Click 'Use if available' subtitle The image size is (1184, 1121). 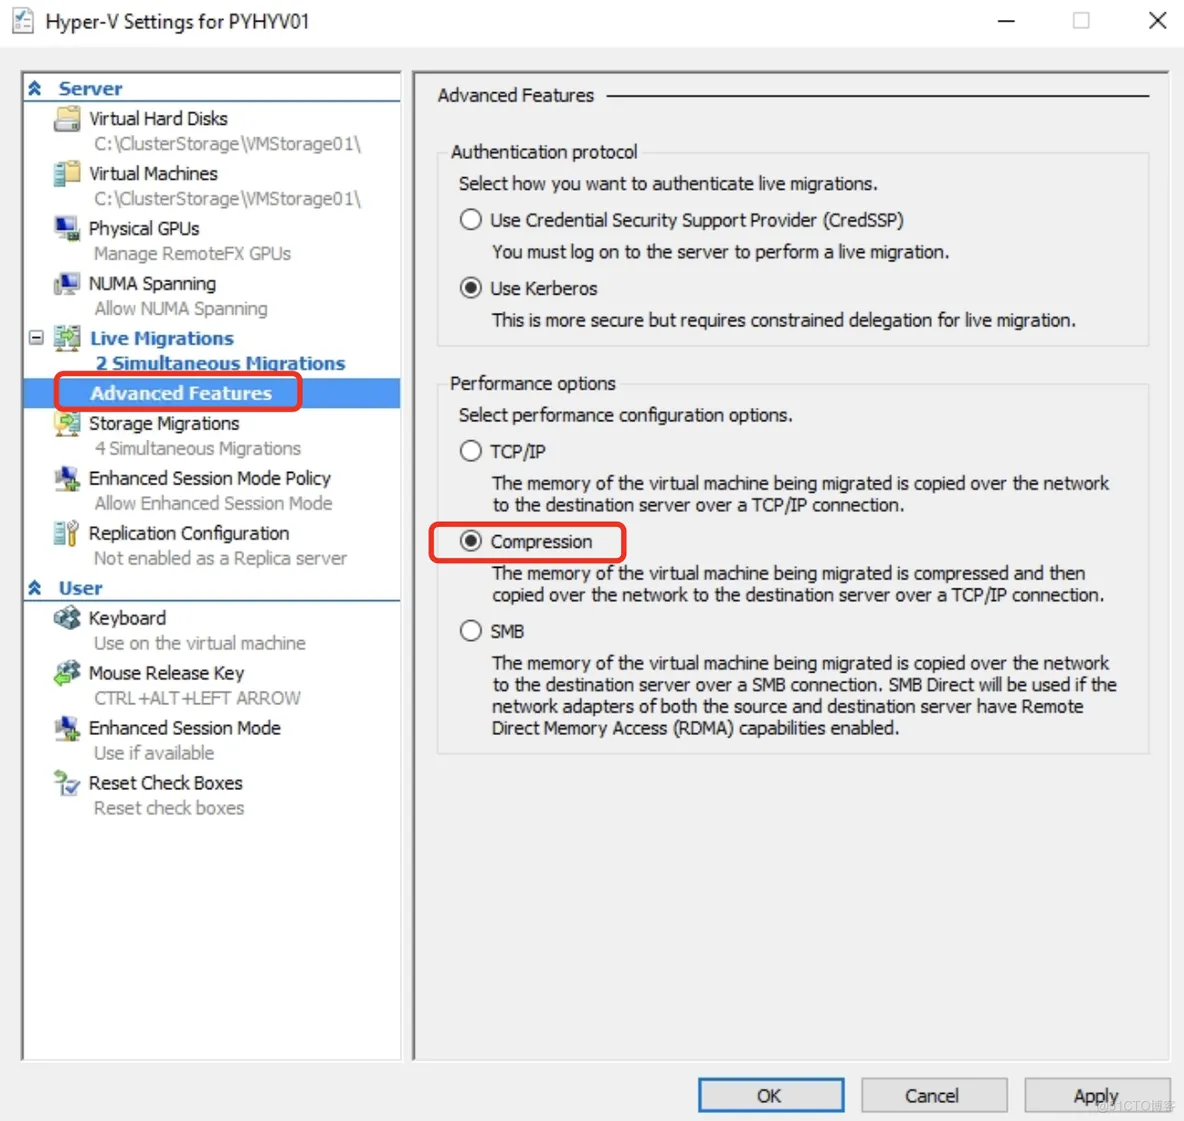[154, 753]
